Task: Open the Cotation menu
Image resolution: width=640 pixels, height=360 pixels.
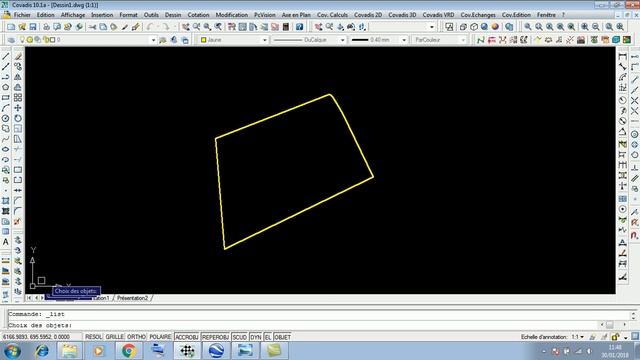Action: click(x=198, y=15)
